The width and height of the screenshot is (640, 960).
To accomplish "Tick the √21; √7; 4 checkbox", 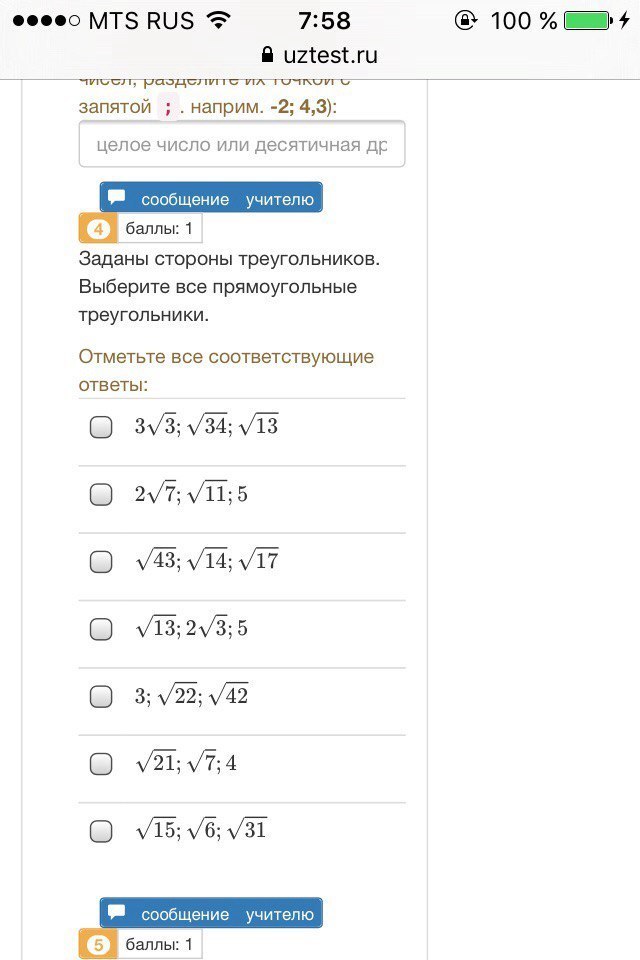I will point(101,764).
